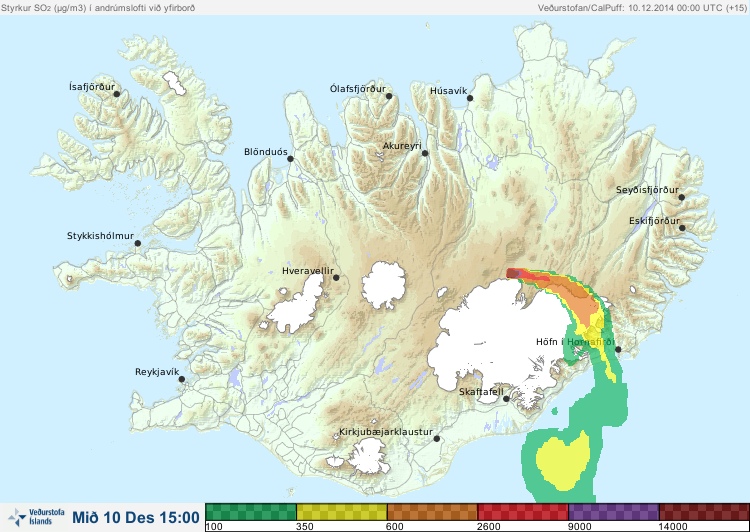Click the 'Höfn í Hornafirði' label text

pos(575,342)
